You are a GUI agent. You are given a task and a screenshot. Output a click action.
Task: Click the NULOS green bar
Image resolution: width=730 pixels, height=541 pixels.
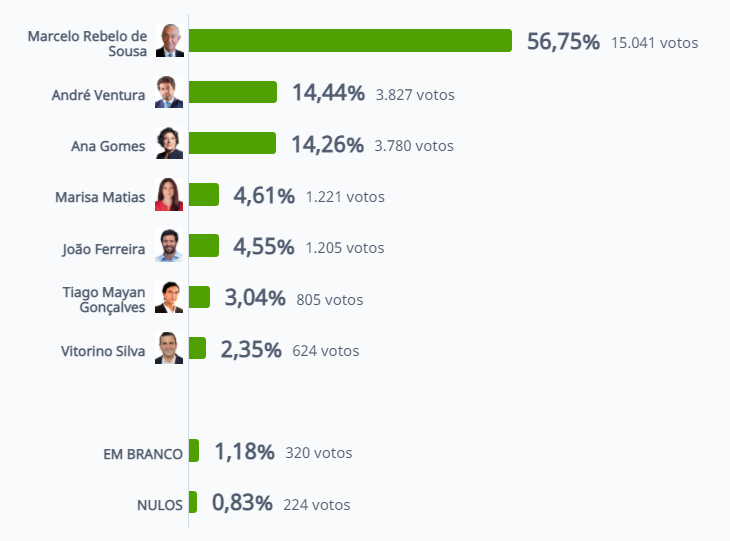[193, 502]
